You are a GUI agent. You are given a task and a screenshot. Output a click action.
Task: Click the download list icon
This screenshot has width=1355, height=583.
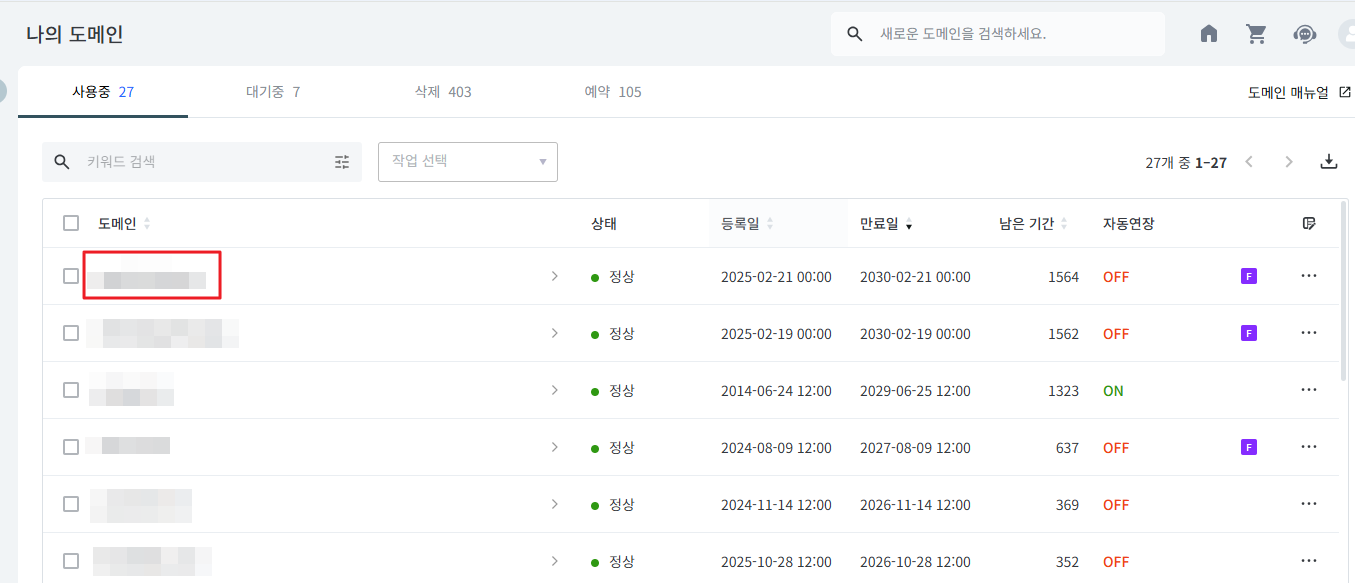click(1329, 162)
